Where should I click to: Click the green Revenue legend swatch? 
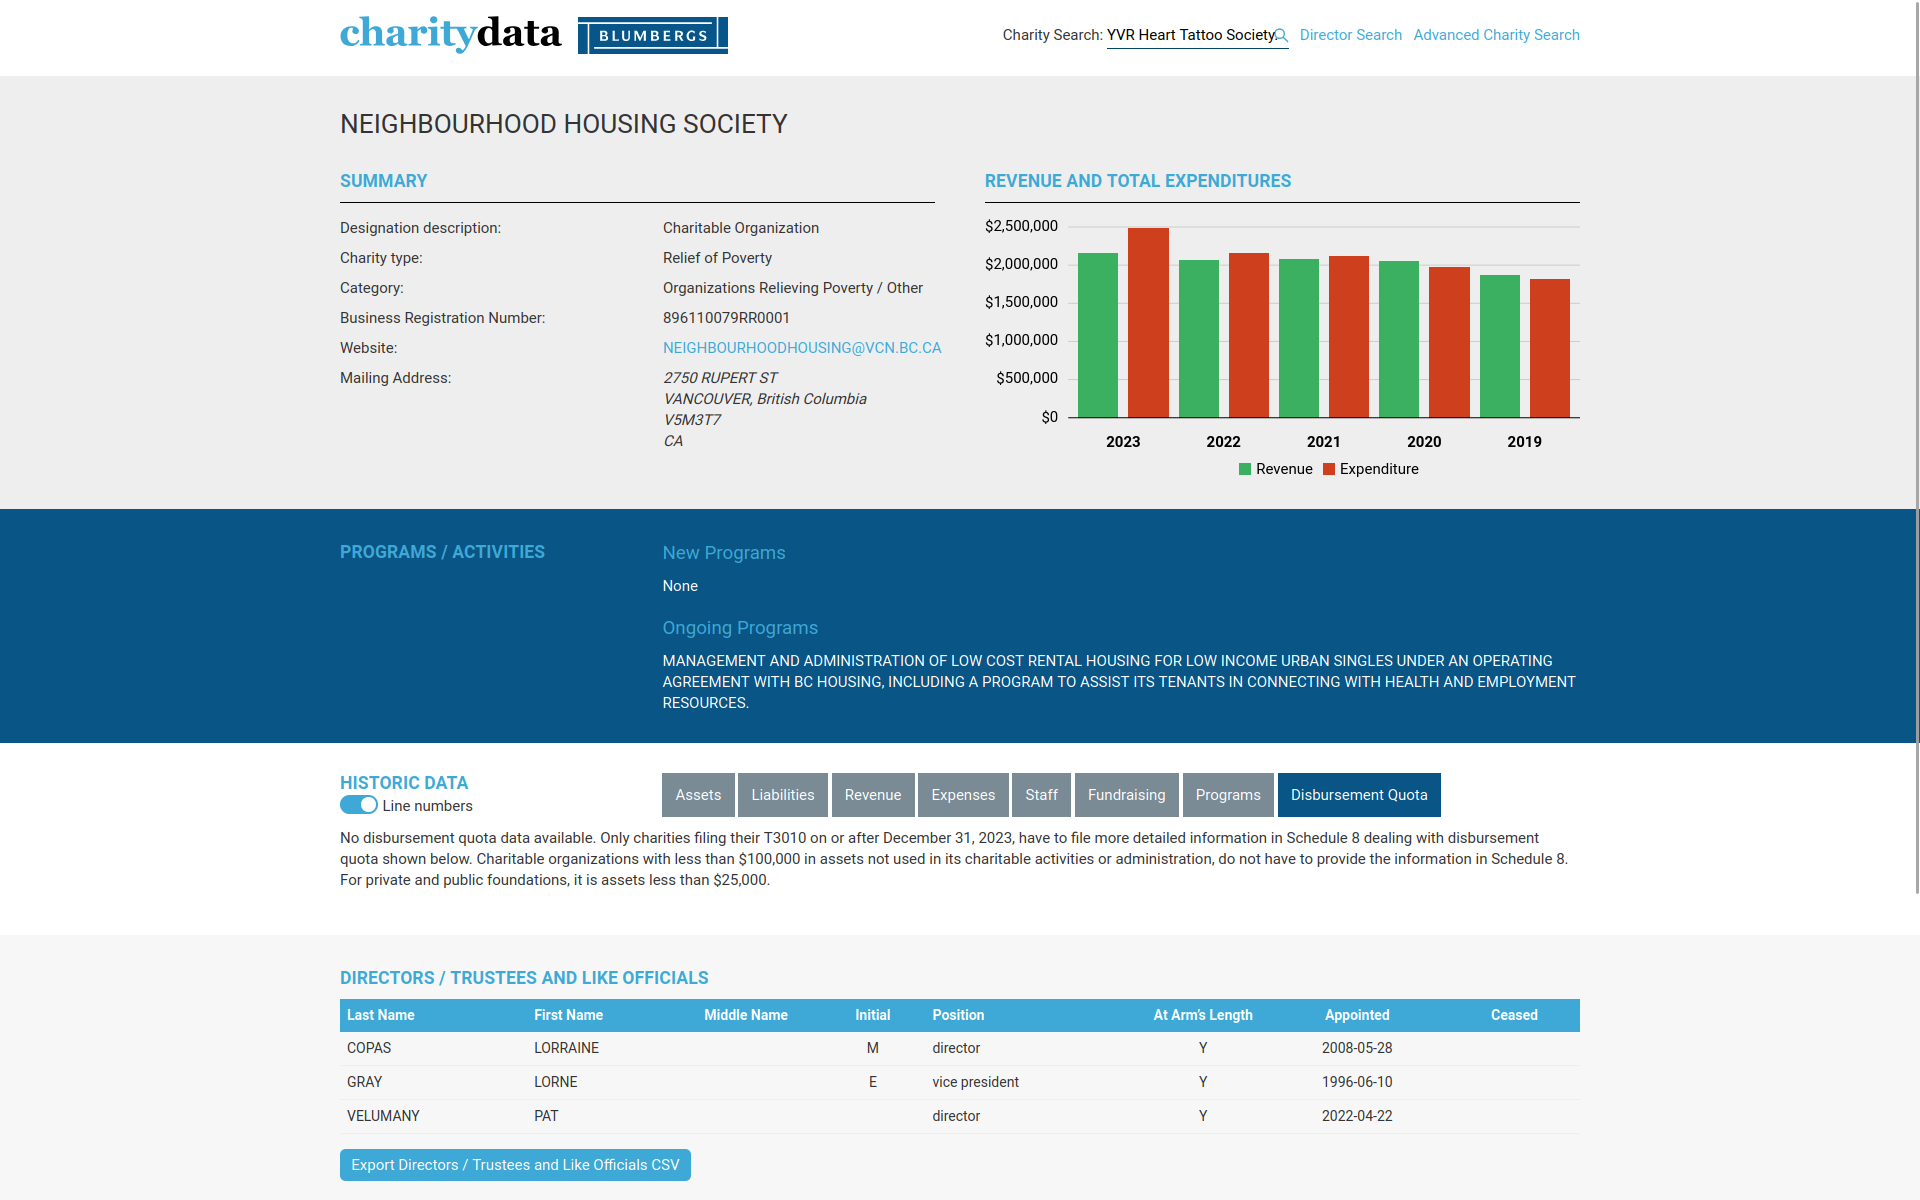click(x=1245, y=469)
